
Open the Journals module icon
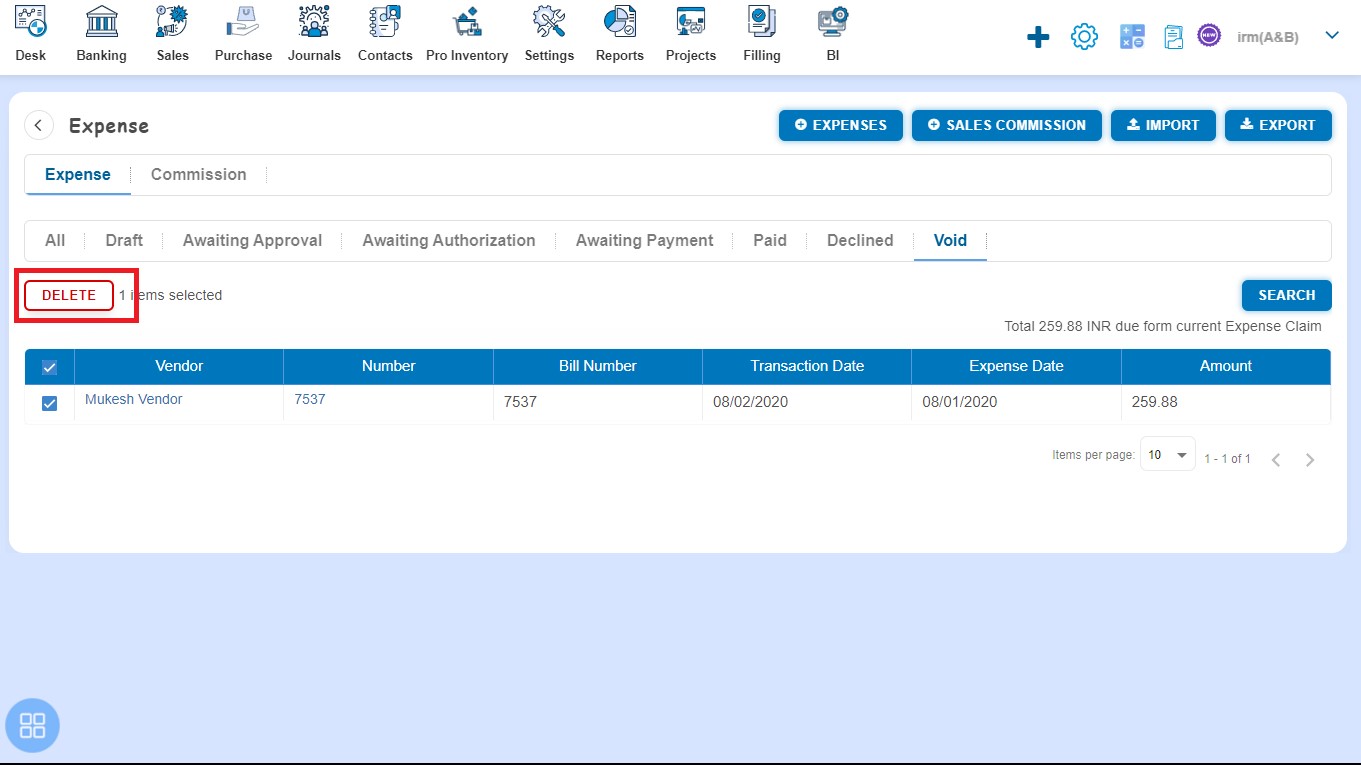click(314, 22)
